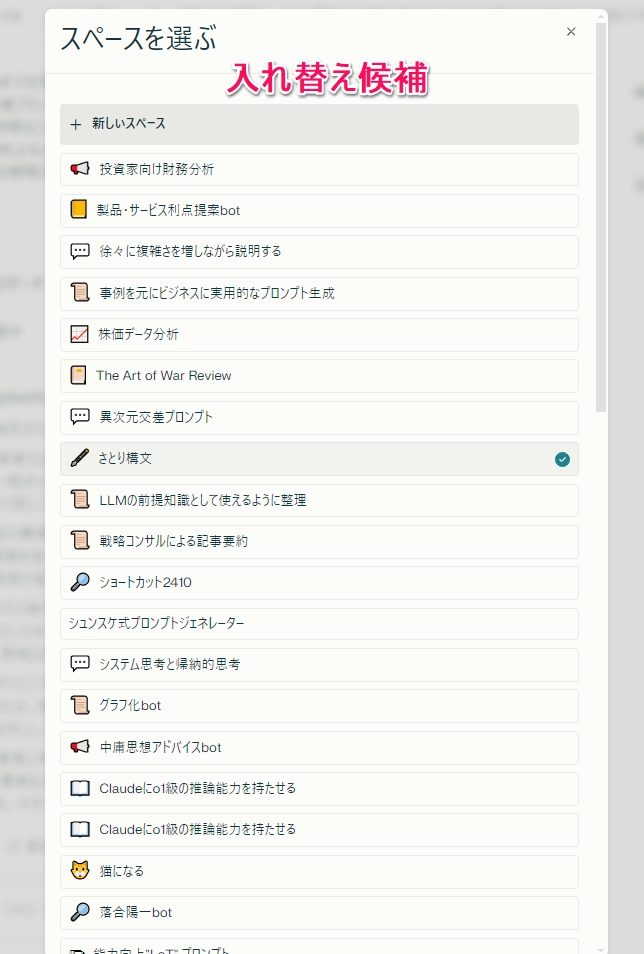Image resolution: width=644 pixels, height=954 pixels.
Task: Click the checkmark on the さとり構文 row
Action: pyautogui.click(x=562, y=459)
